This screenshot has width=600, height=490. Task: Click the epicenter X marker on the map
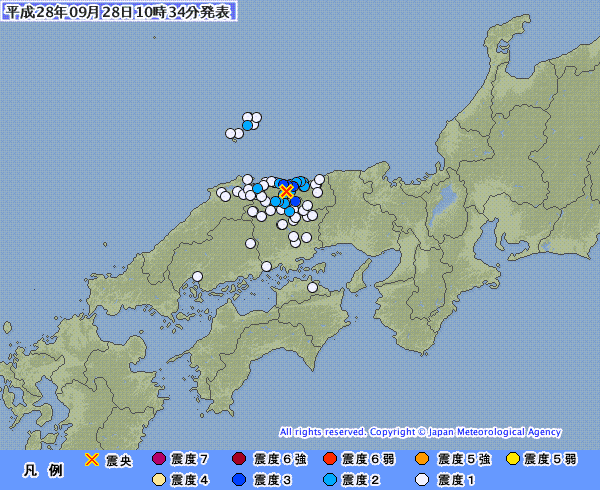click(x=286, y=191)
